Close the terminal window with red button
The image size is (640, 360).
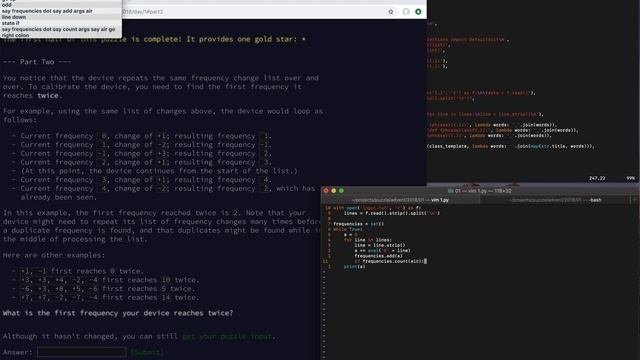pos(326,191)
